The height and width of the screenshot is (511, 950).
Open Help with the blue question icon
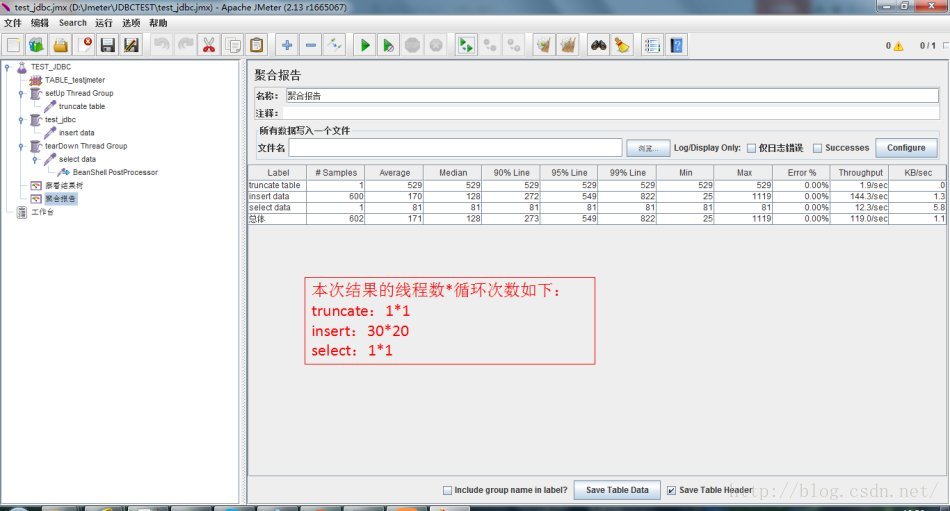[676, 45]
